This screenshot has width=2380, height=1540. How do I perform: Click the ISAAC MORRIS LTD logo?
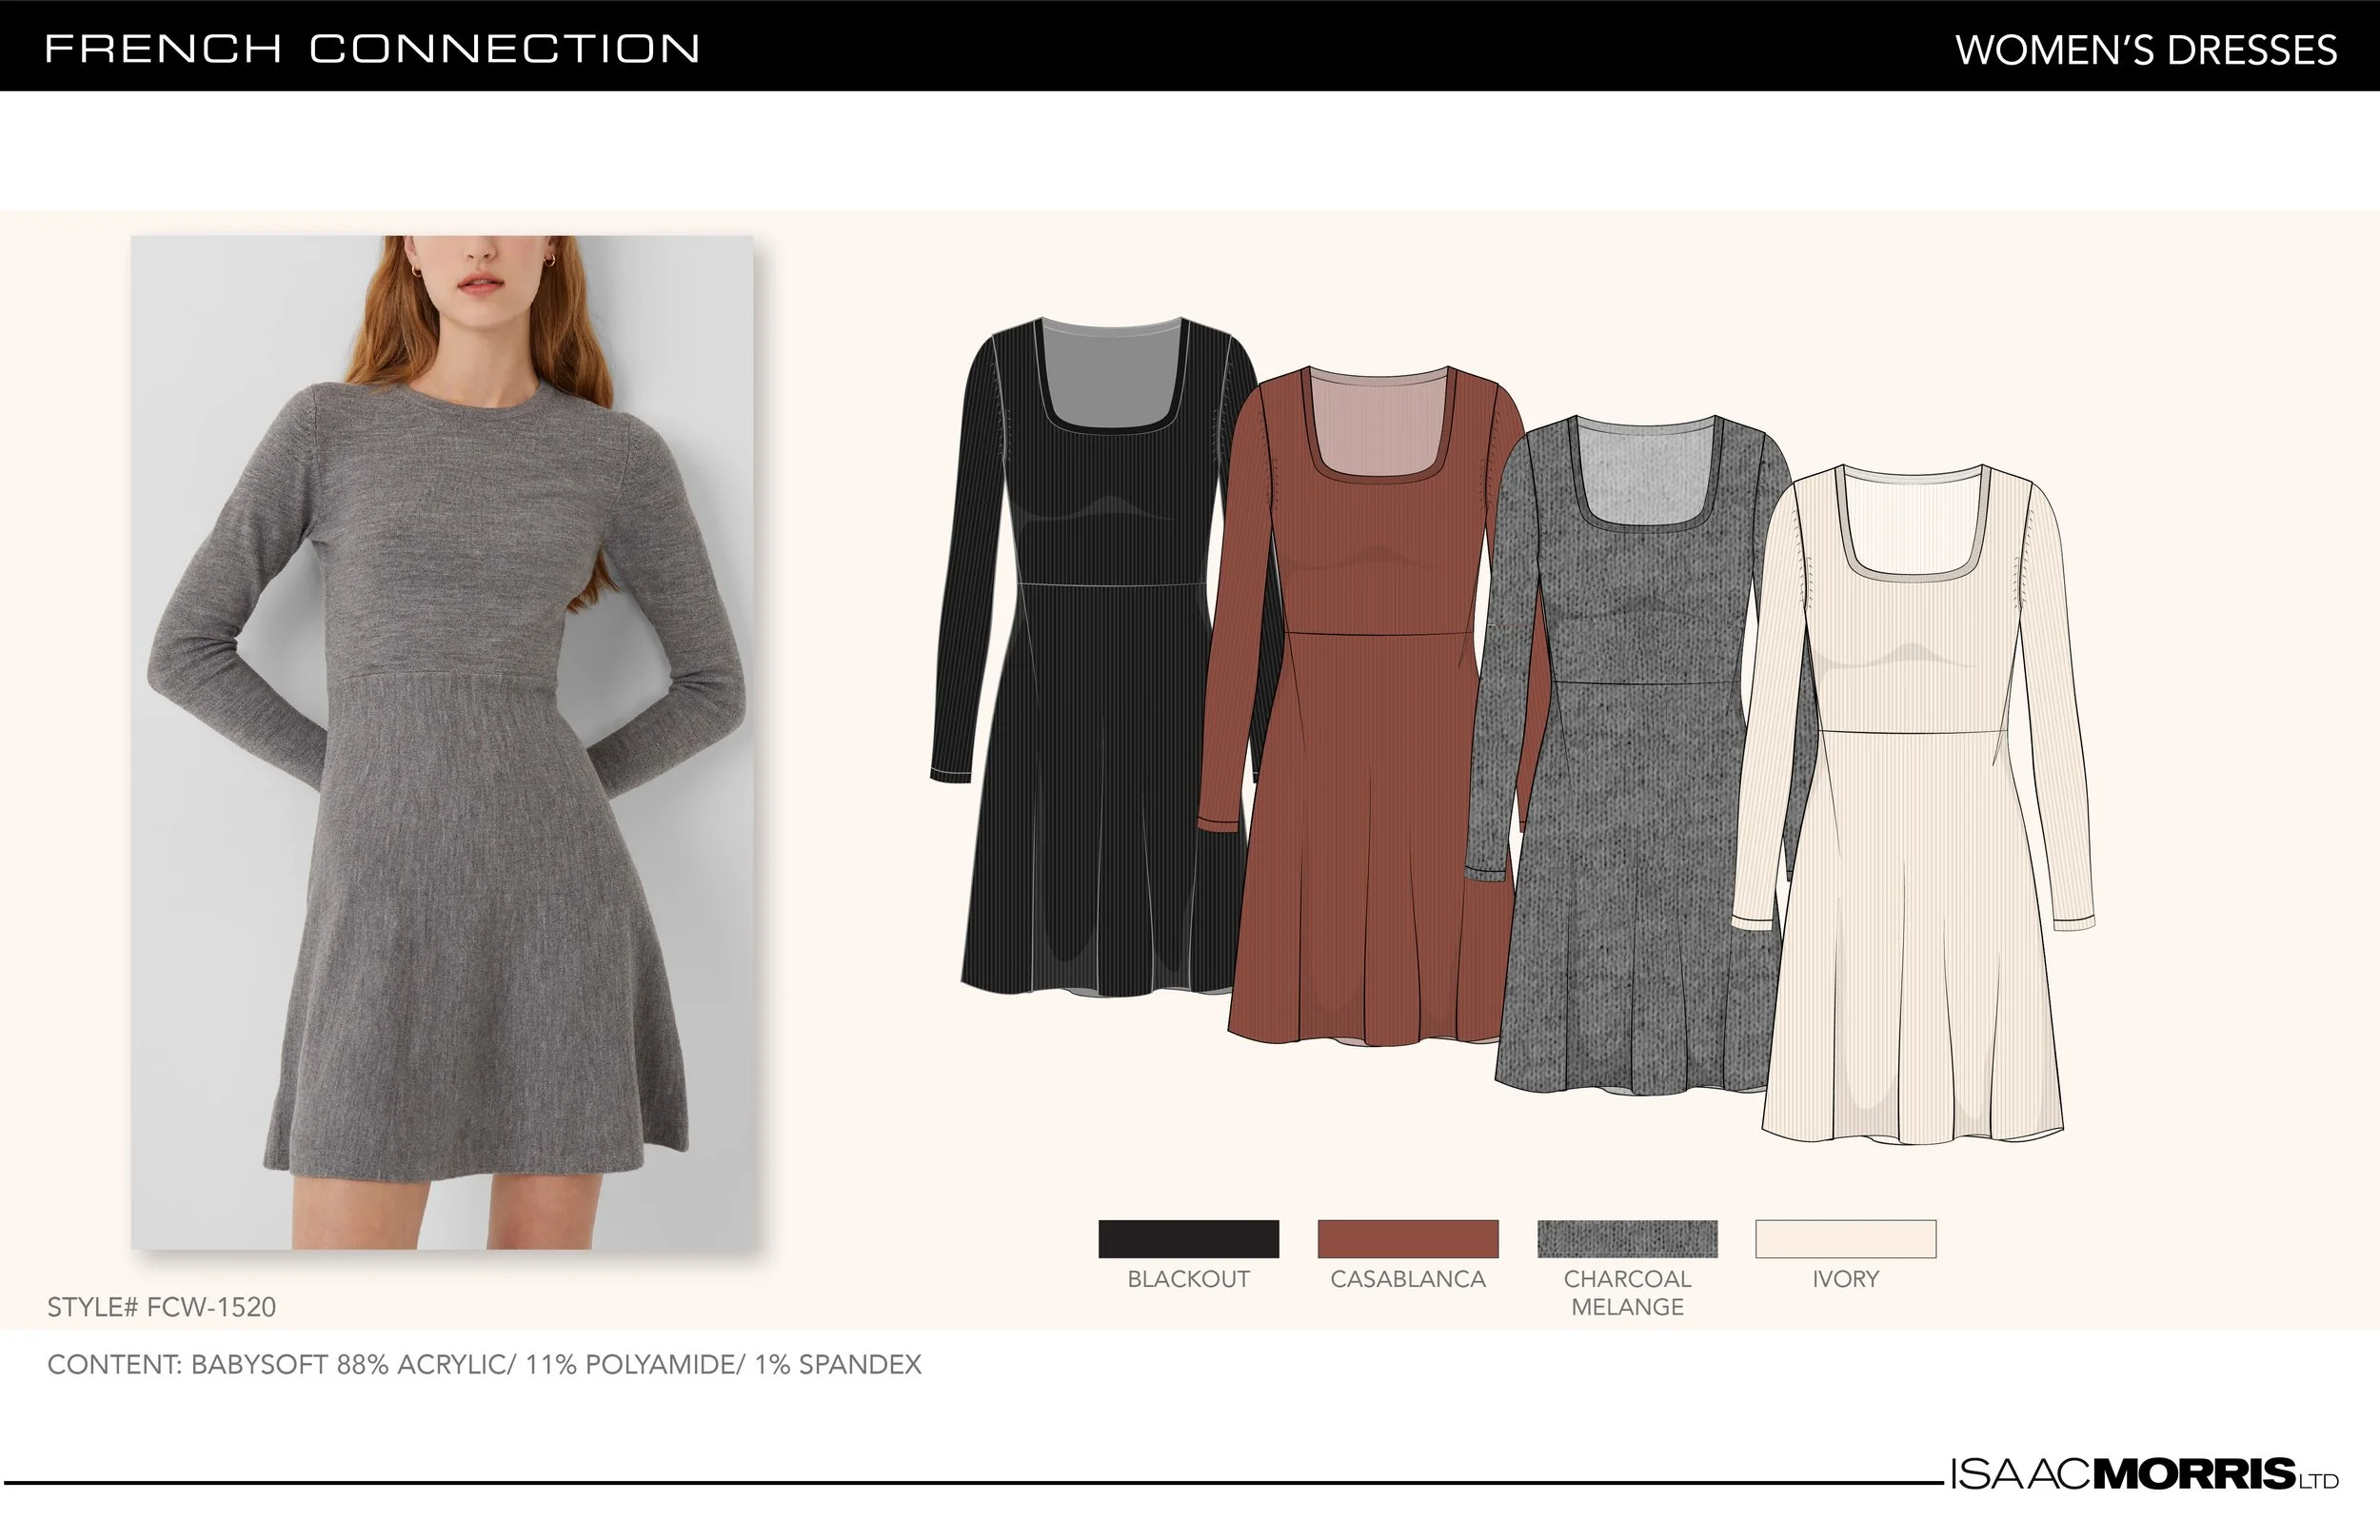coord(2144,1474)
